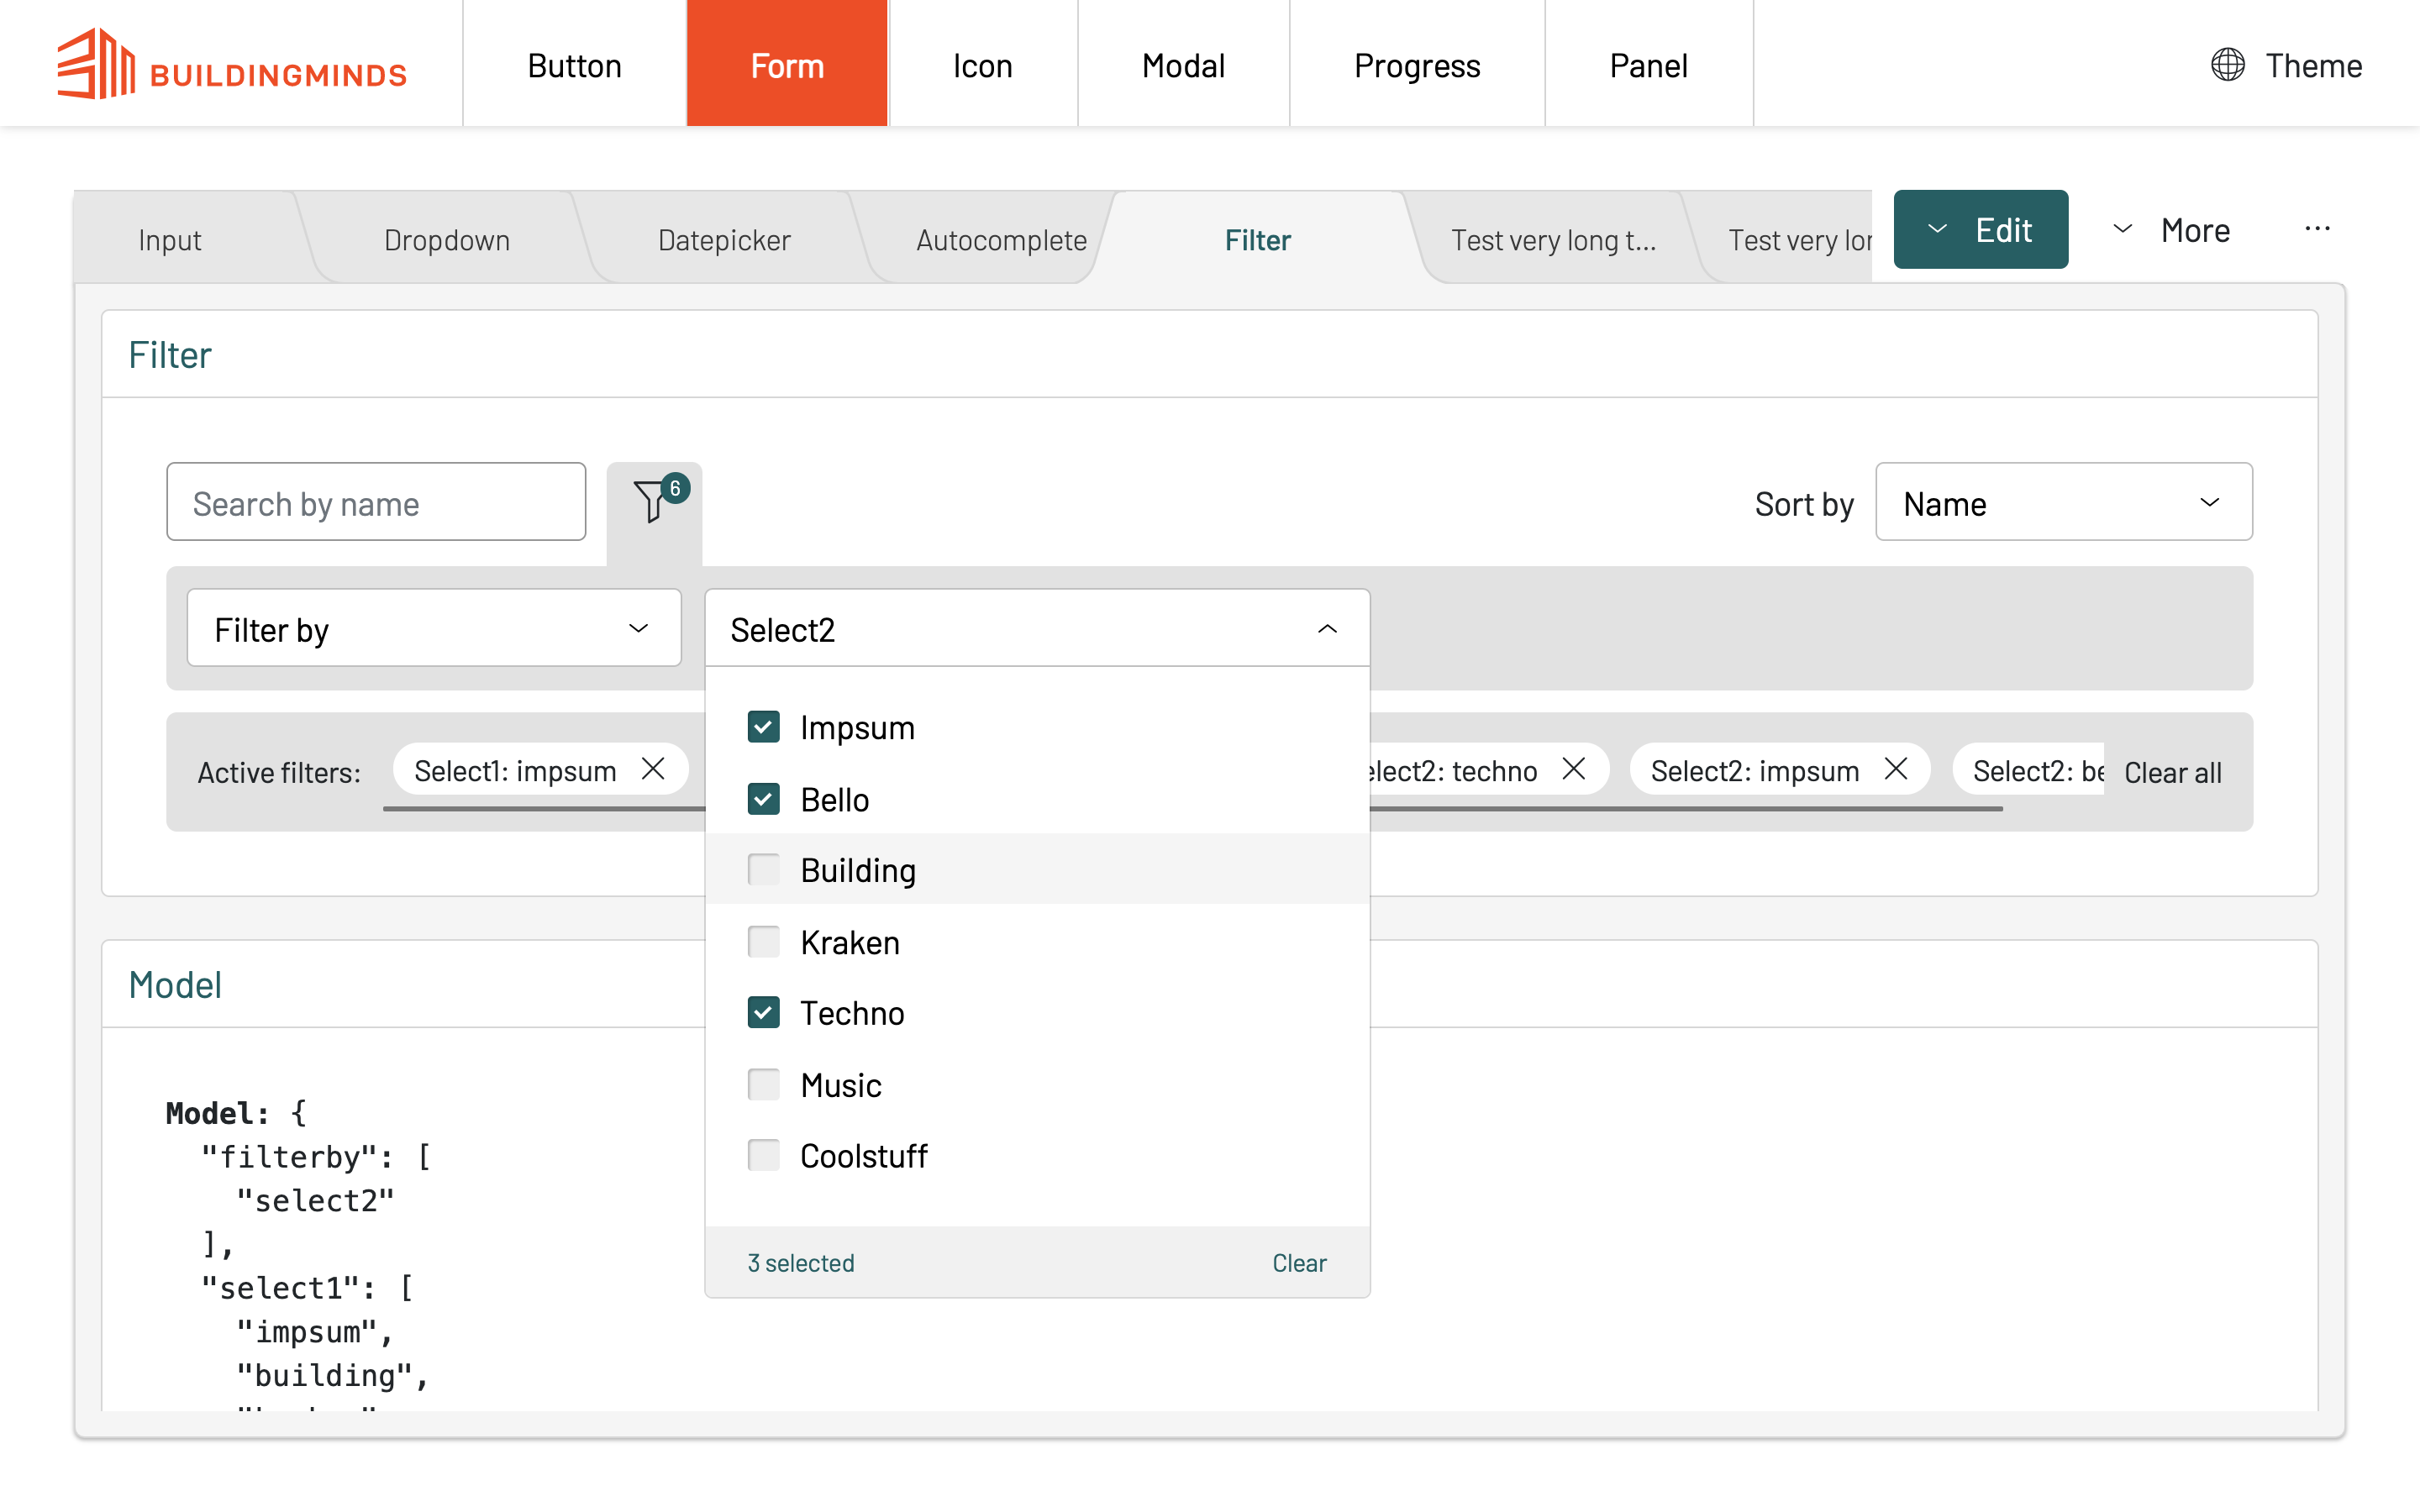The width and height of the screenshot is (2420, 1512).
Task: Click the Filter panel heading
Action: click(x=170, y=355)
